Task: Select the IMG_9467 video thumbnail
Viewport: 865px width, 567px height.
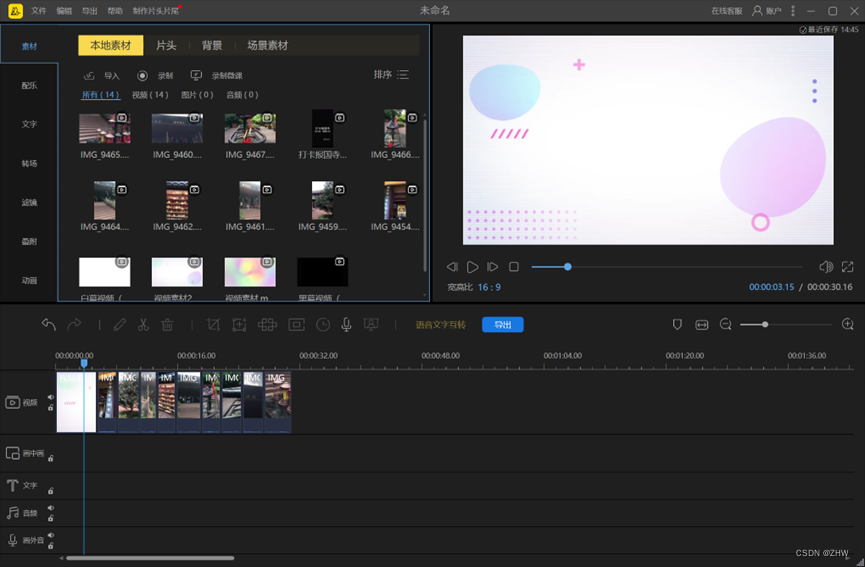Action: pyautogui.click(x=250, y=129)
